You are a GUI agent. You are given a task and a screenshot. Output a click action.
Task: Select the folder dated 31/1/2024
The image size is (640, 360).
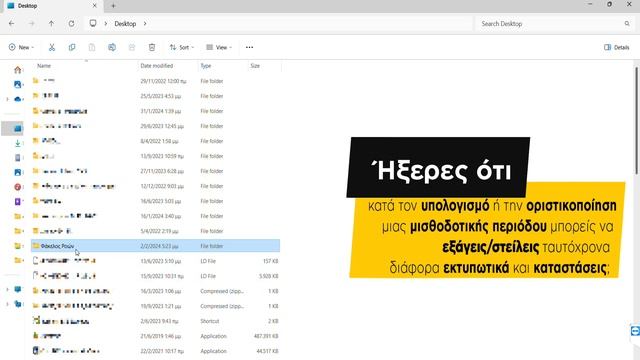tap(156, 111)
